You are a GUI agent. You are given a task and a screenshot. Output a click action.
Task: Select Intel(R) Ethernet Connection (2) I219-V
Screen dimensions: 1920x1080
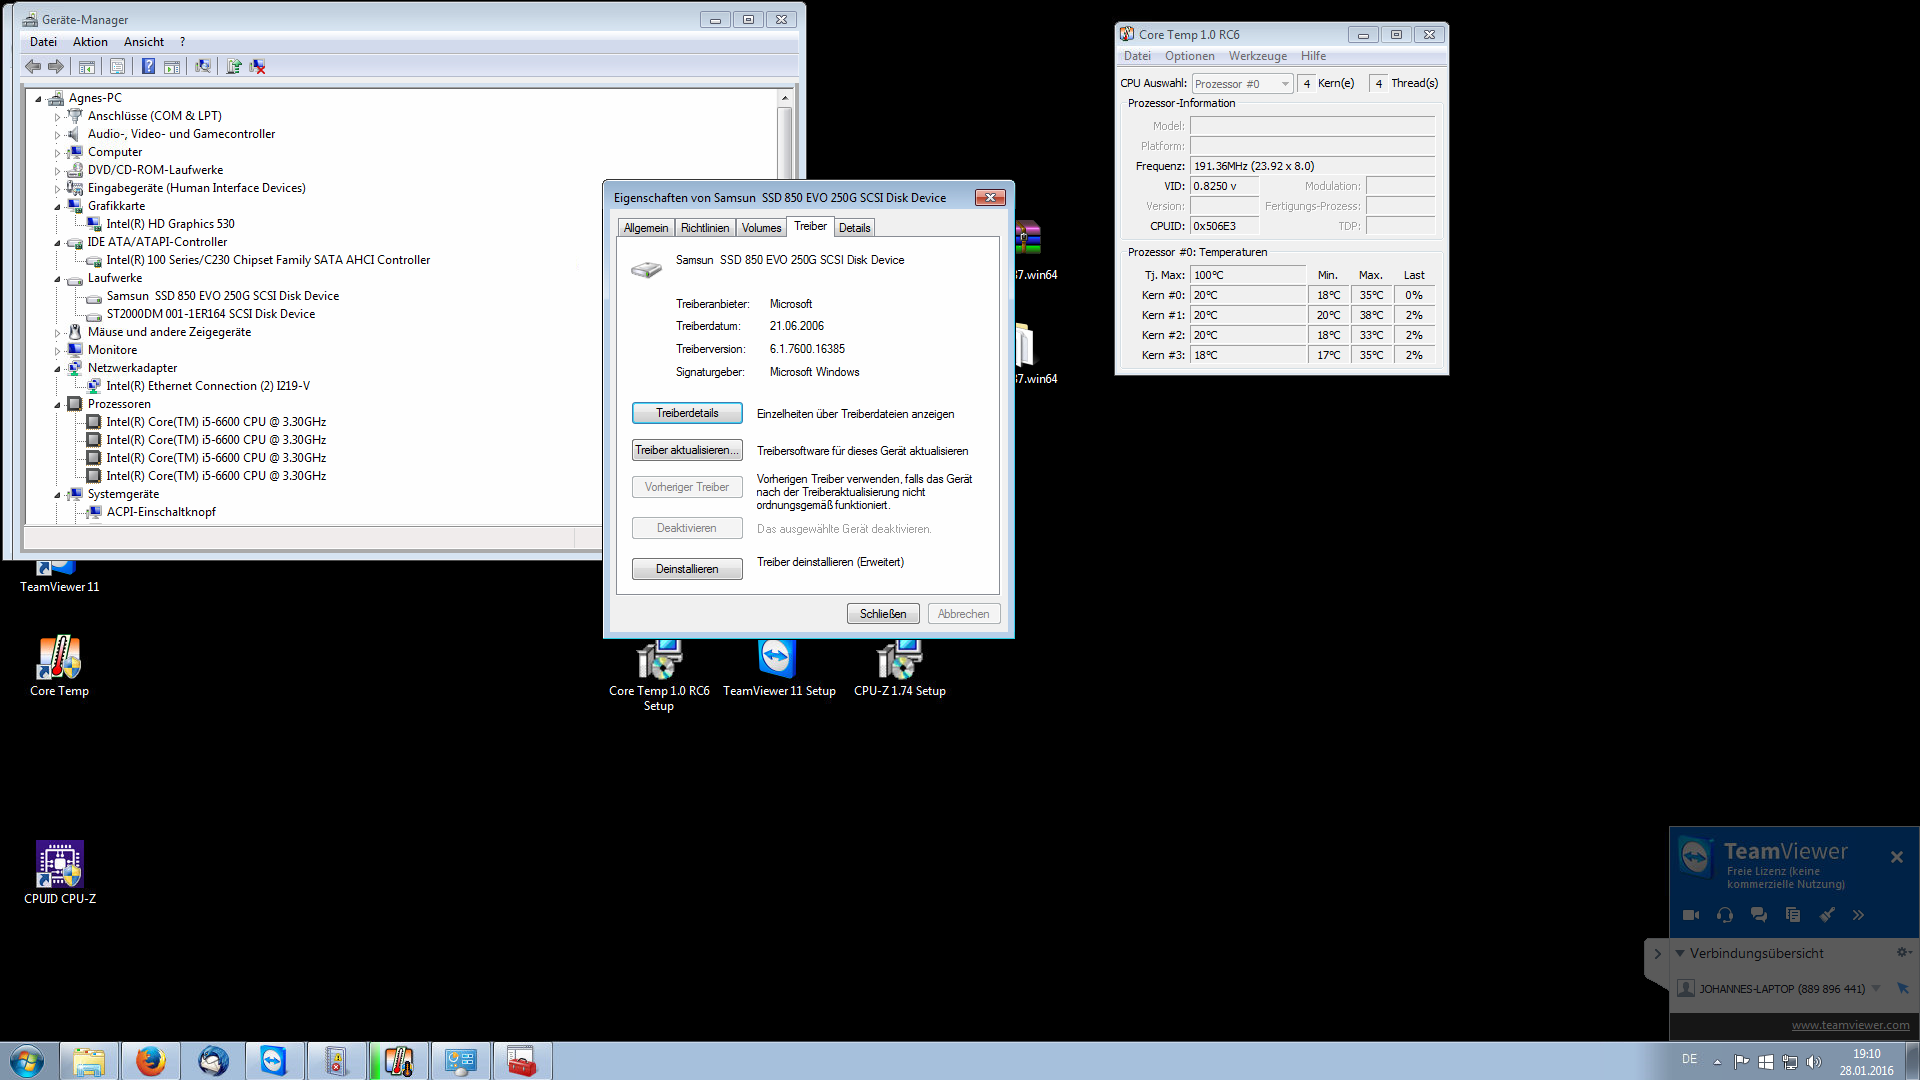[x=208, y=386]
